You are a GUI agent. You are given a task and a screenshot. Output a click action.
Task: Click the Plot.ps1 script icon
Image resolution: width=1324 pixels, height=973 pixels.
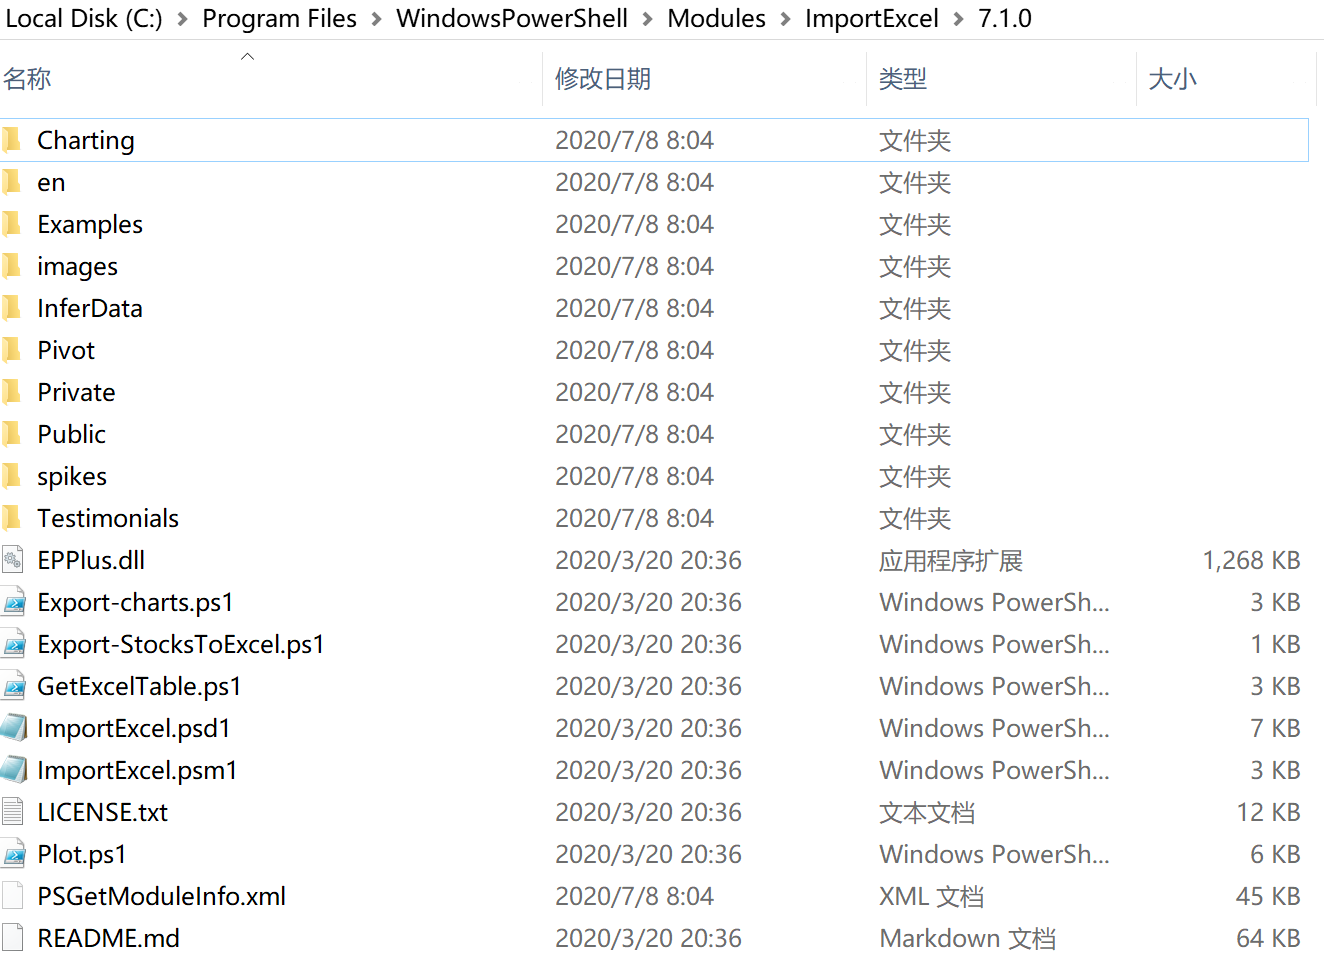click(14, 854)
